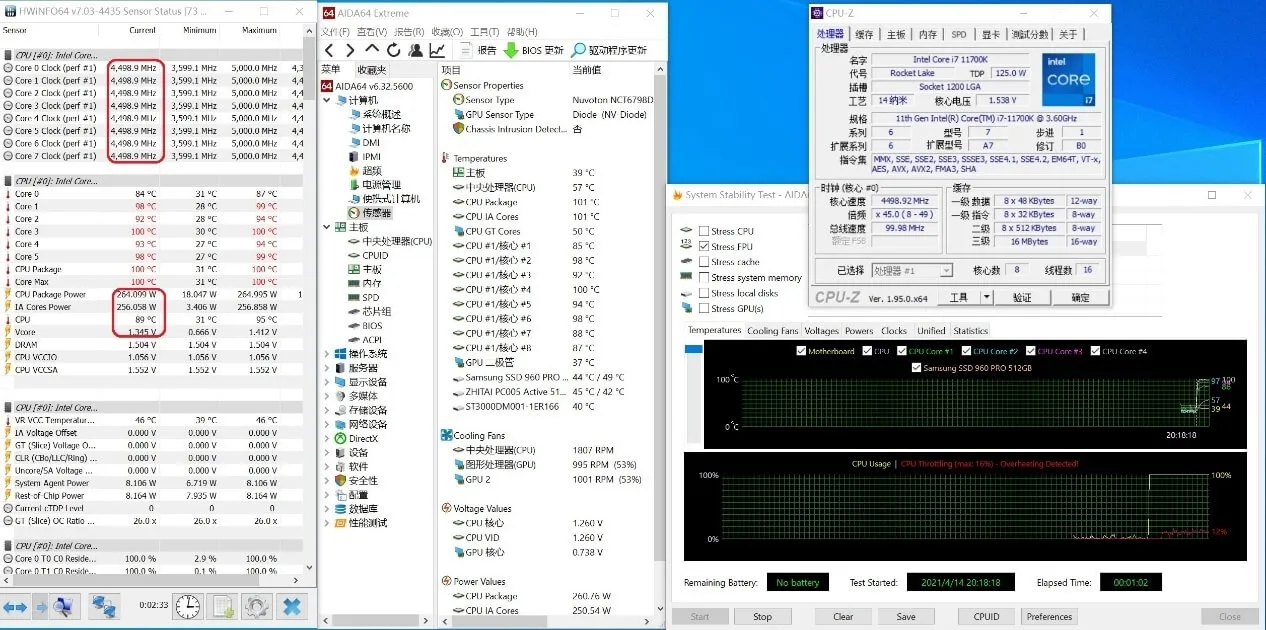The image size is (1266, 630).
Task: Click the CPU-Z 验证 validate button
Action: tap(1022, 297)
